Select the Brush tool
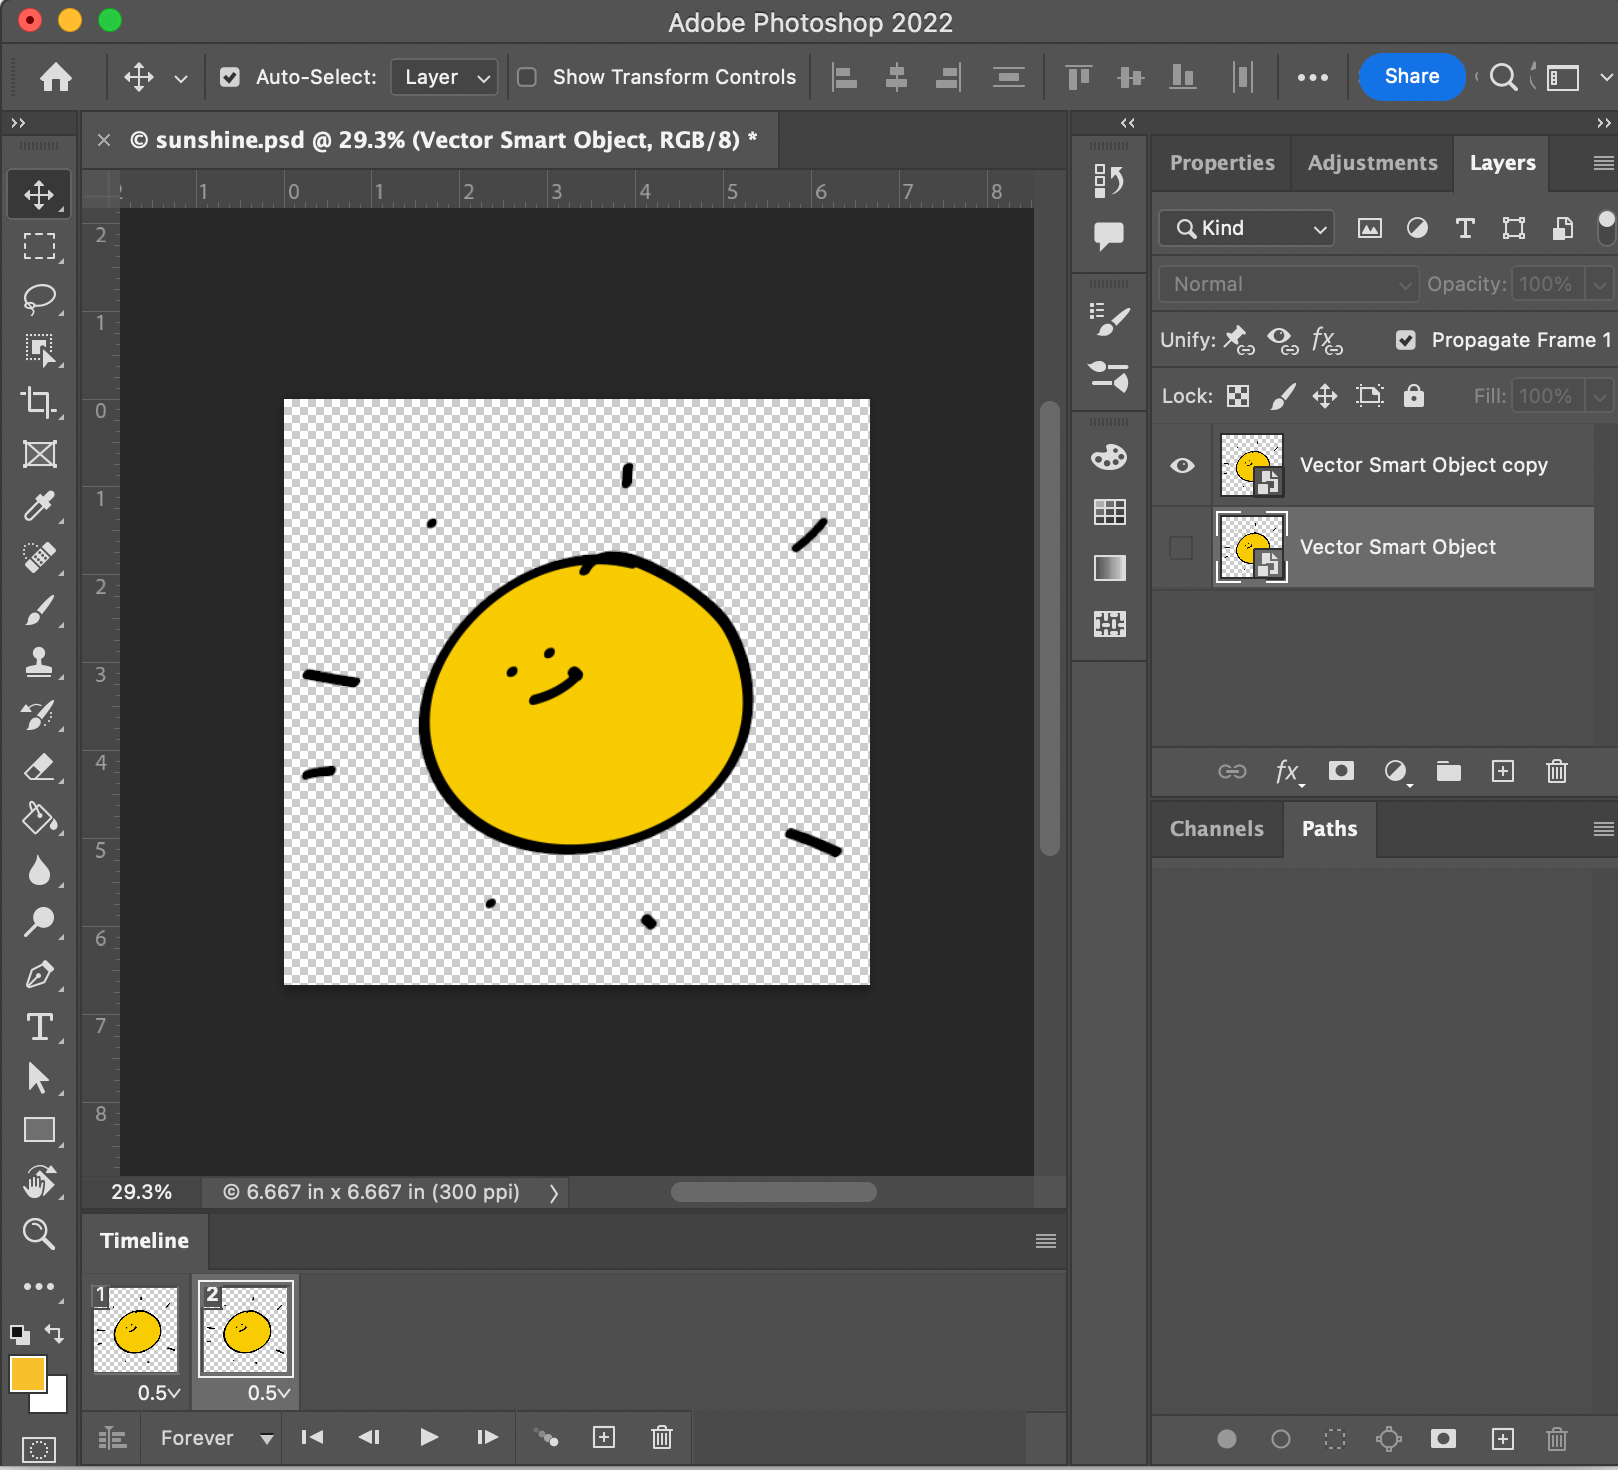This screenshot has height=1470, width=1618. pyautogui.click(x=39, y=610)
